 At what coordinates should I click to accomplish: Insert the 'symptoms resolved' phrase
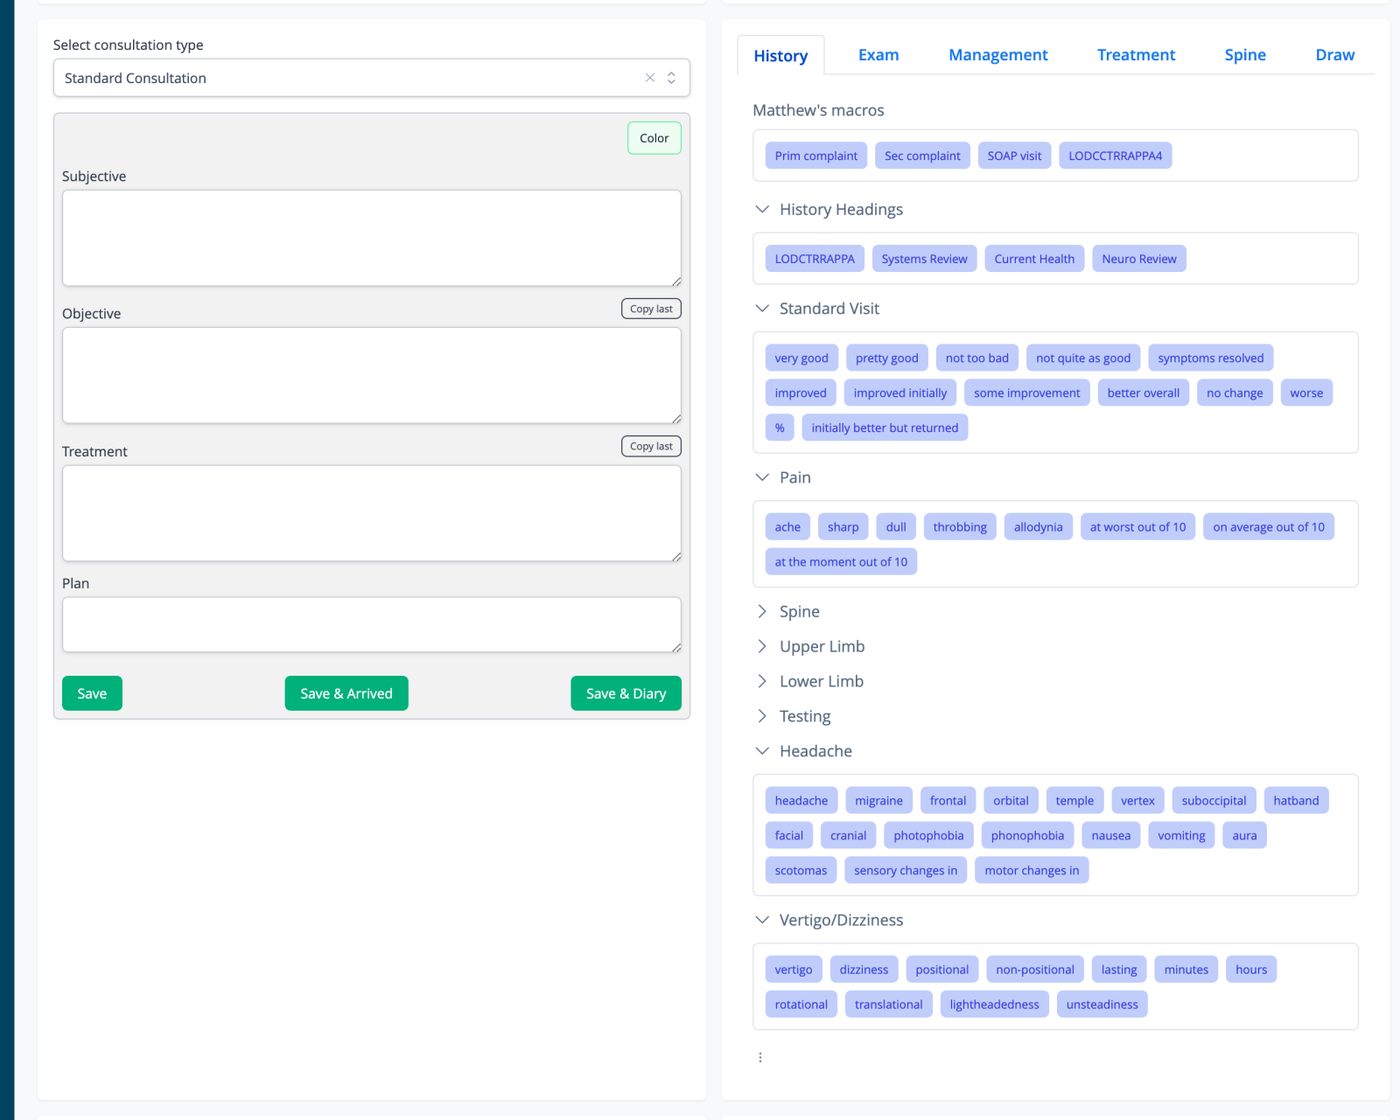(x=1211, y=358)
